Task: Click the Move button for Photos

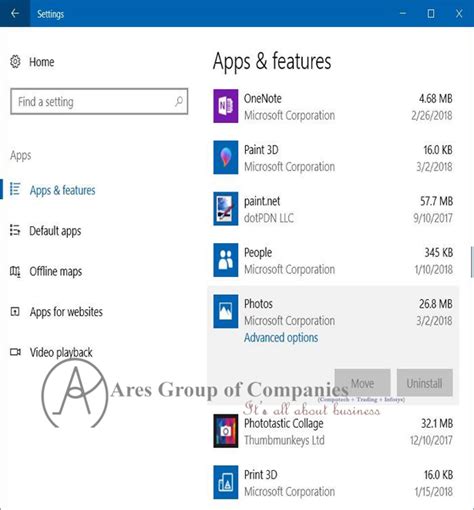Action: 363,383
